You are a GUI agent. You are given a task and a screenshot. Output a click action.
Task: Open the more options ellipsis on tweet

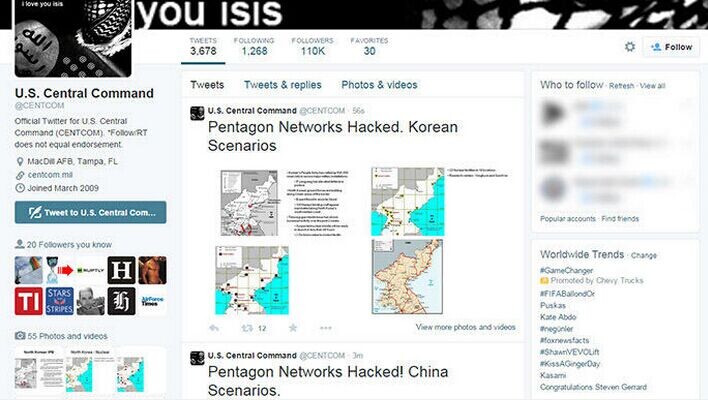click(326, 328)
